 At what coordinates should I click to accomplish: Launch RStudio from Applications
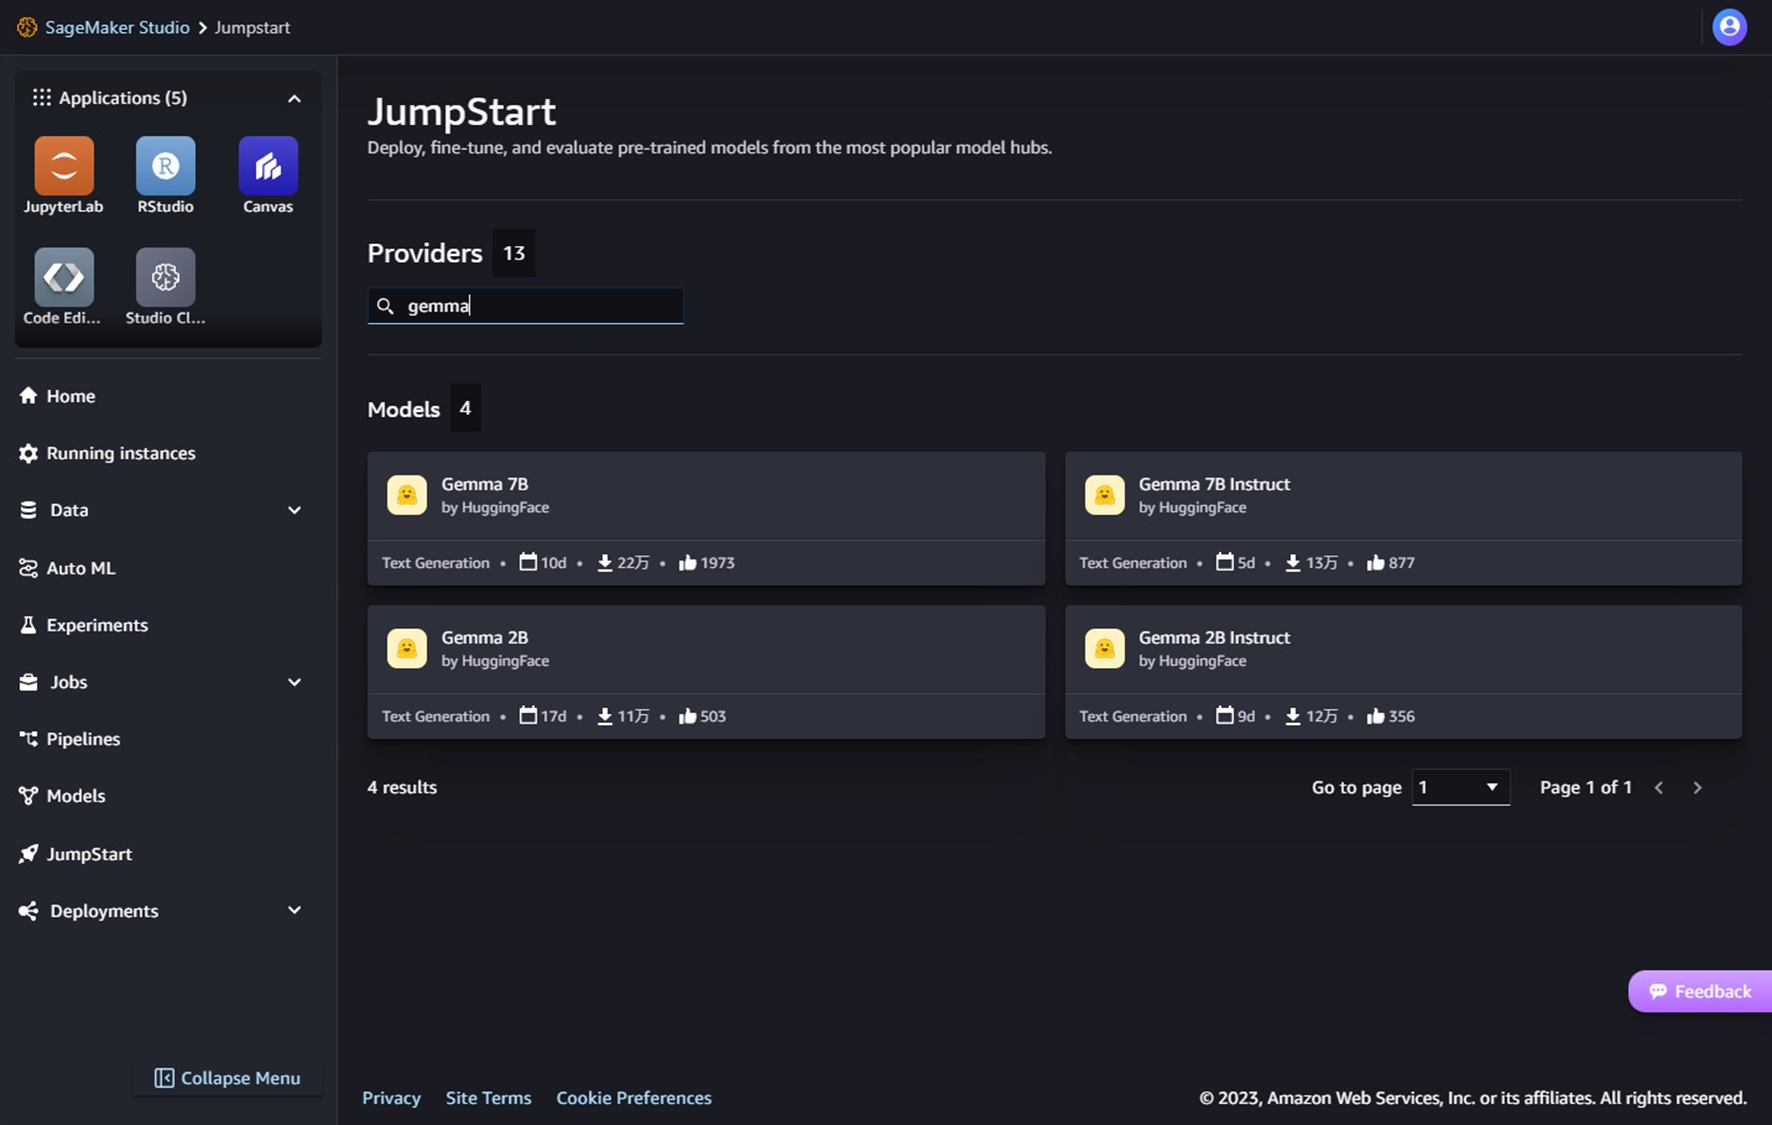165,167
